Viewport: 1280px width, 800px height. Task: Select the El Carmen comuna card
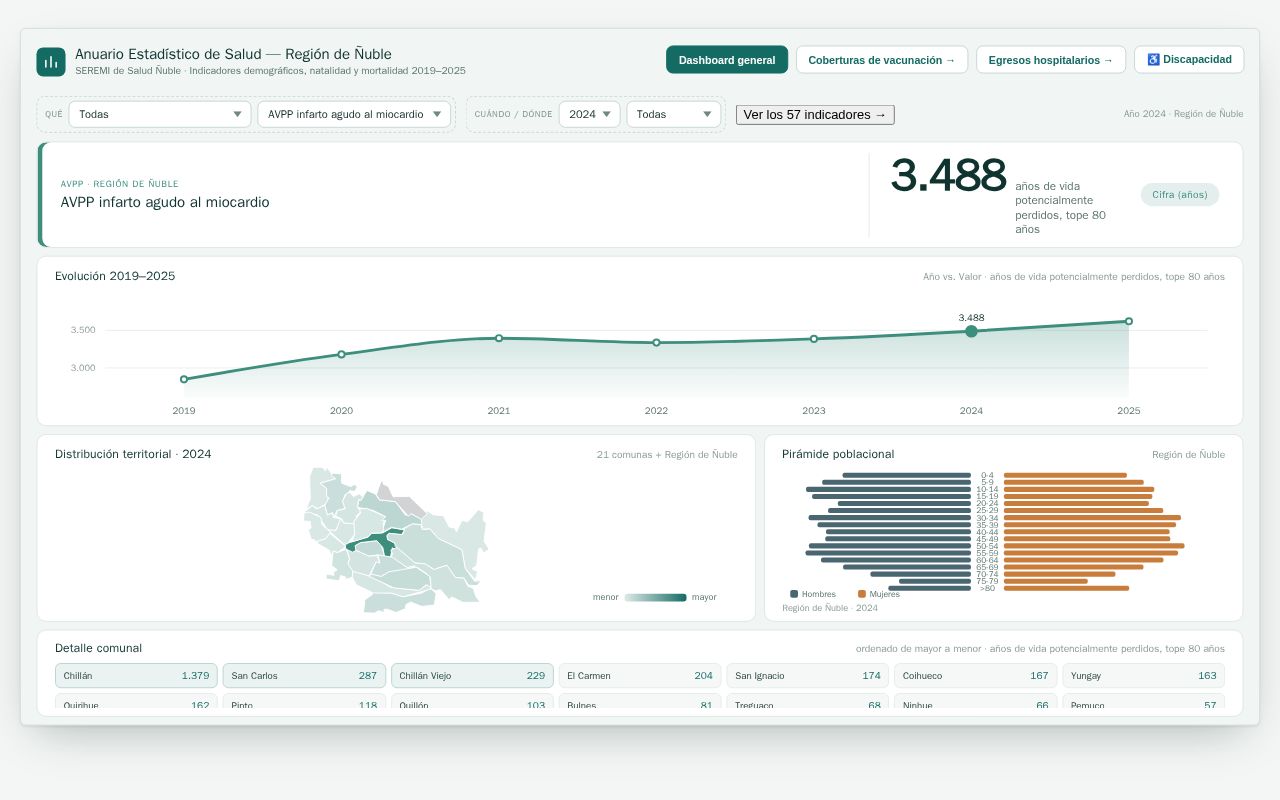pyautogui.click(x=640, y=676)
